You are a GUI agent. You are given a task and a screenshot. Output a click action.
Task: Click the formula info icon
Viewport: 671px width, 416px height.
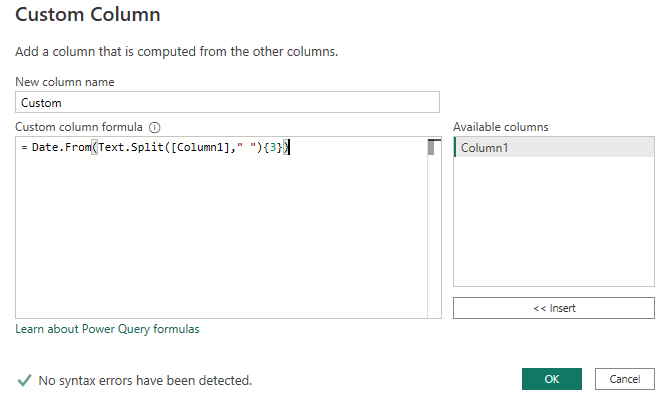pos(154,128)
